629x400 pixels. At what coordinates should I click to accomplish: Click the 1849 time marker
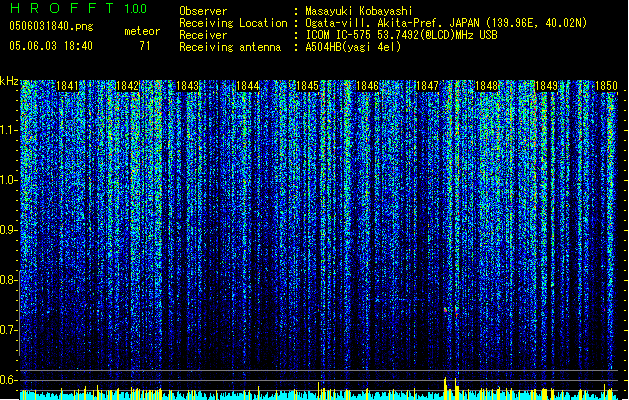click(547, 86)
